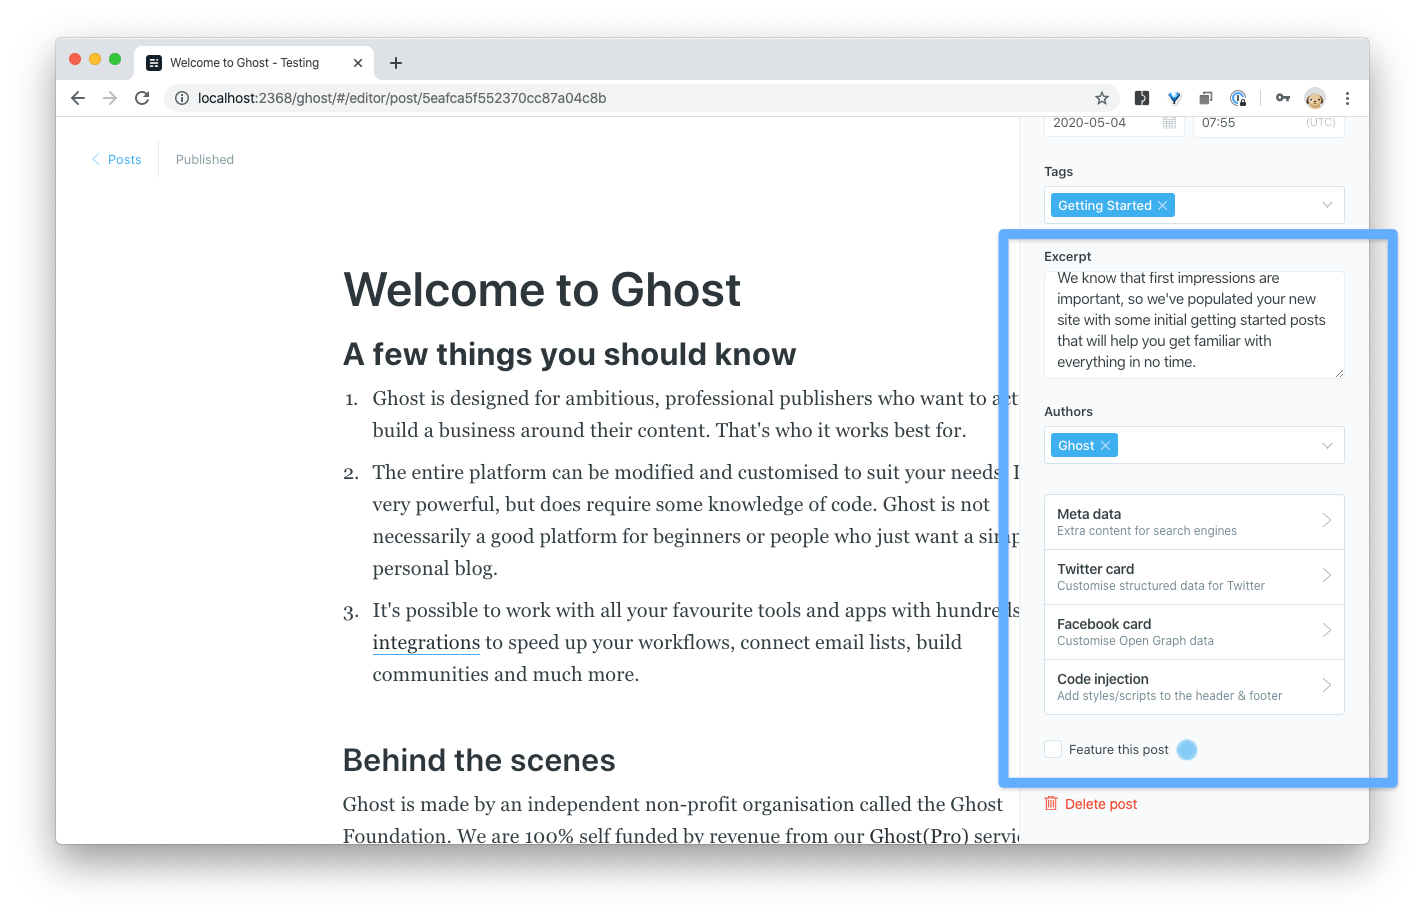Open the Code injection settings
The image size is (1425, 918).
[1193, 687]
